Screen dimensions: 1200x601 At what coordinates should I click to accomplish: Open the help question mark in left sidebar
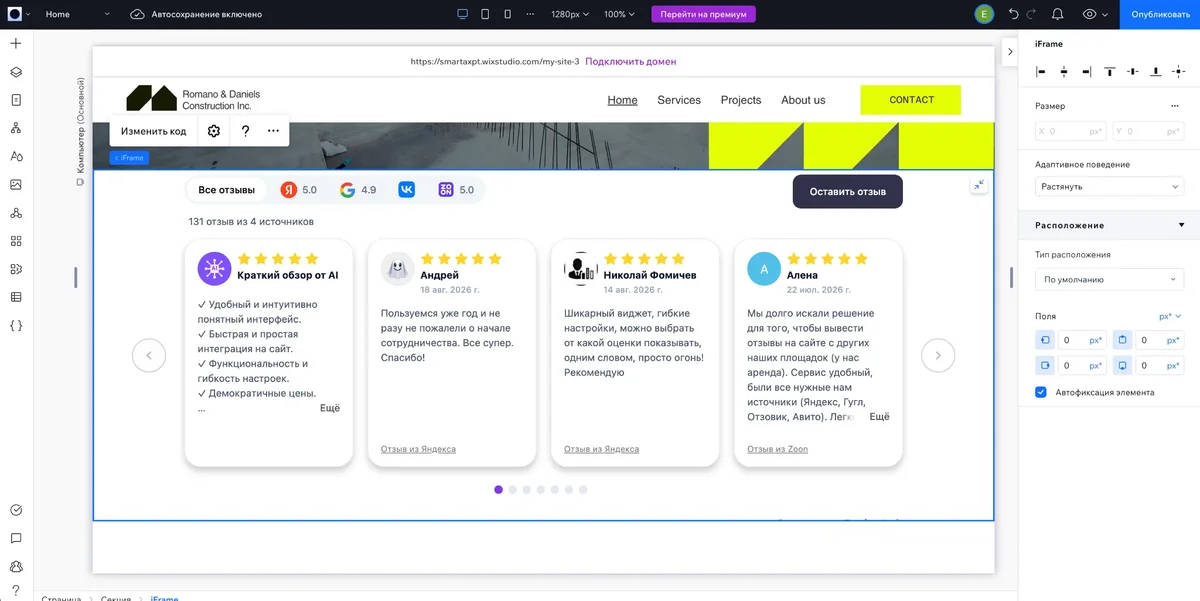[x=15, y=590]
